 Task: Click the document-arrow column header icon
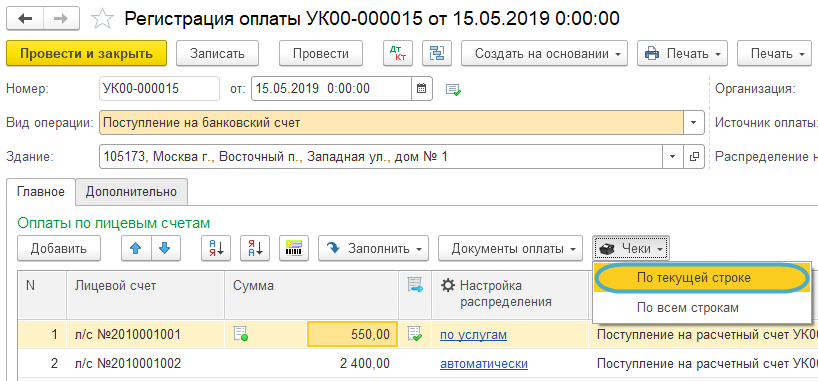(415, 285)
